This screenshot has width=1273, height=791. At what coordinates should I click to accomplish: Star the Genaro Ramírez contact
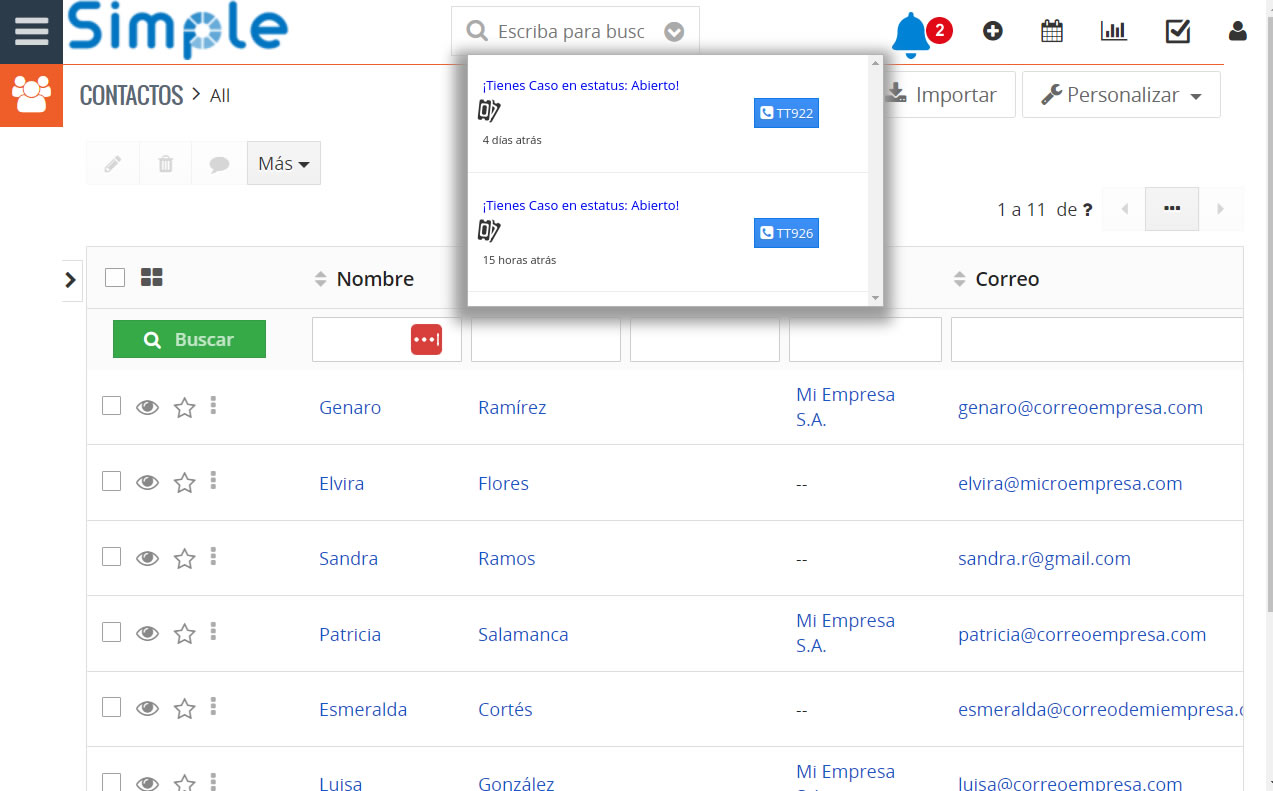pyautogui.click(x=184, y=407)
